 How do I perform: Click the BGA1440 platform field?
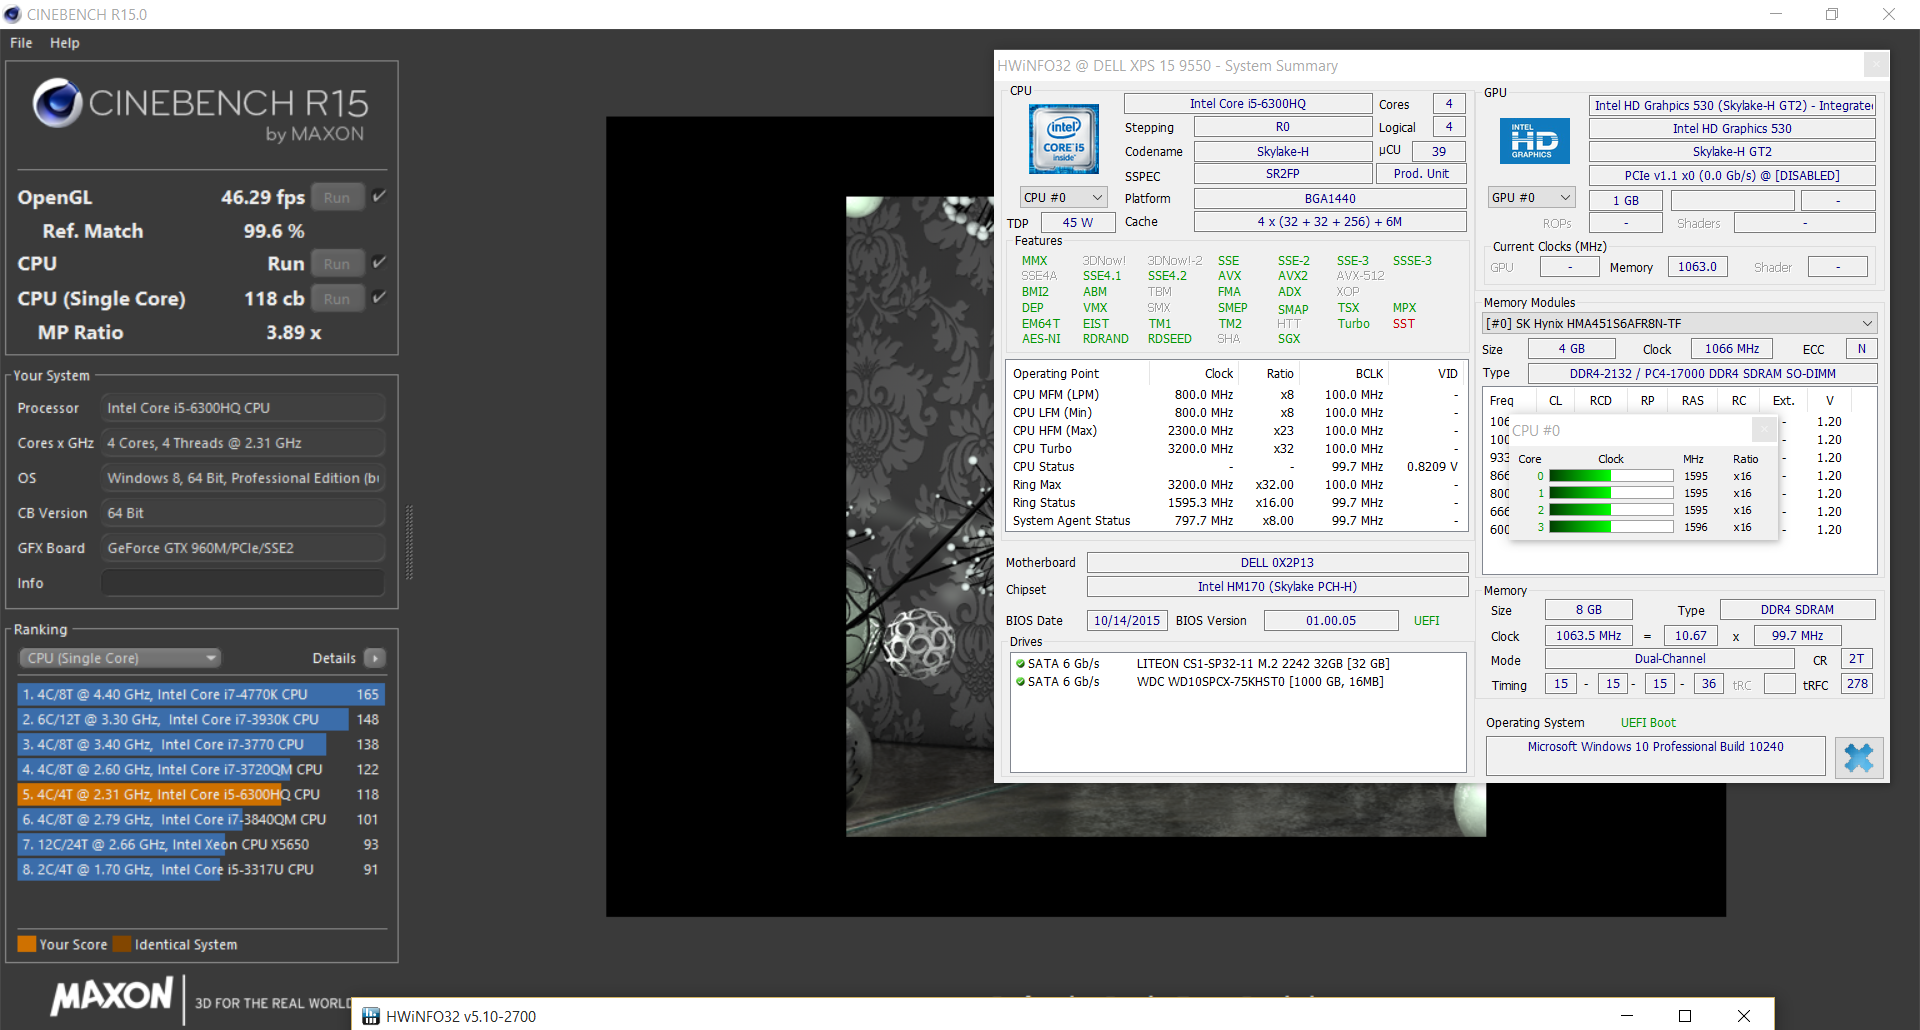(x=1330, y=199)
